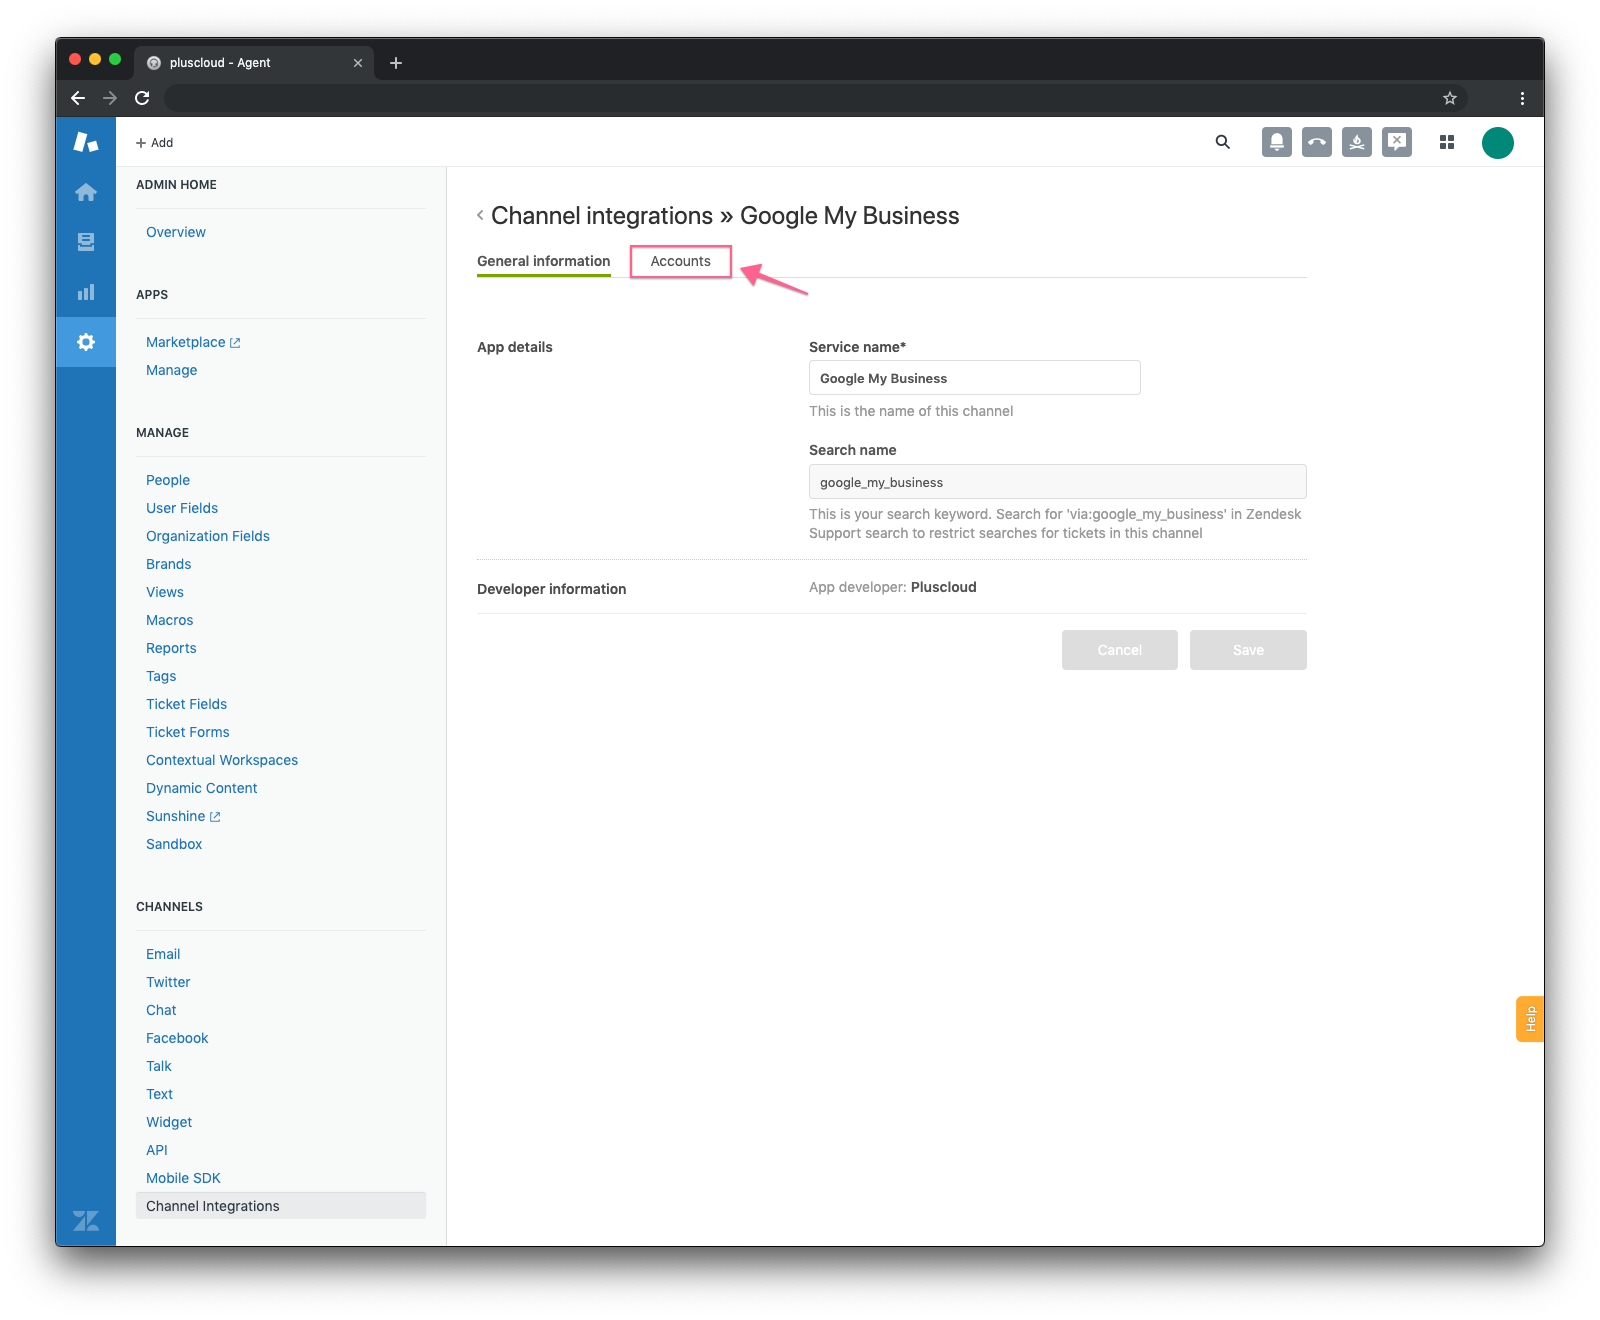This screenshot has height=1320, width=1600.
Task: Click the browser address bar
Action: point(800,98)
